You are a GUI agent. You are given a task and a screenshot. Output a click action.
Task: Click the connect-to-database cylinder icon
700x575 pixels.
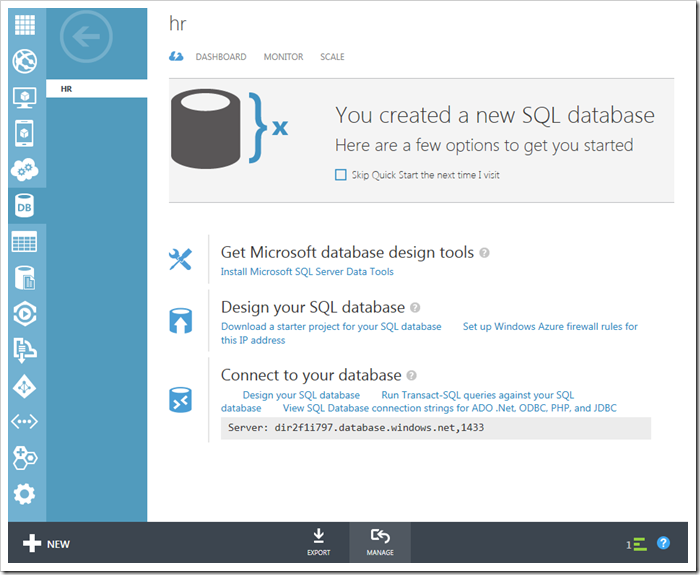pos(180,400)
